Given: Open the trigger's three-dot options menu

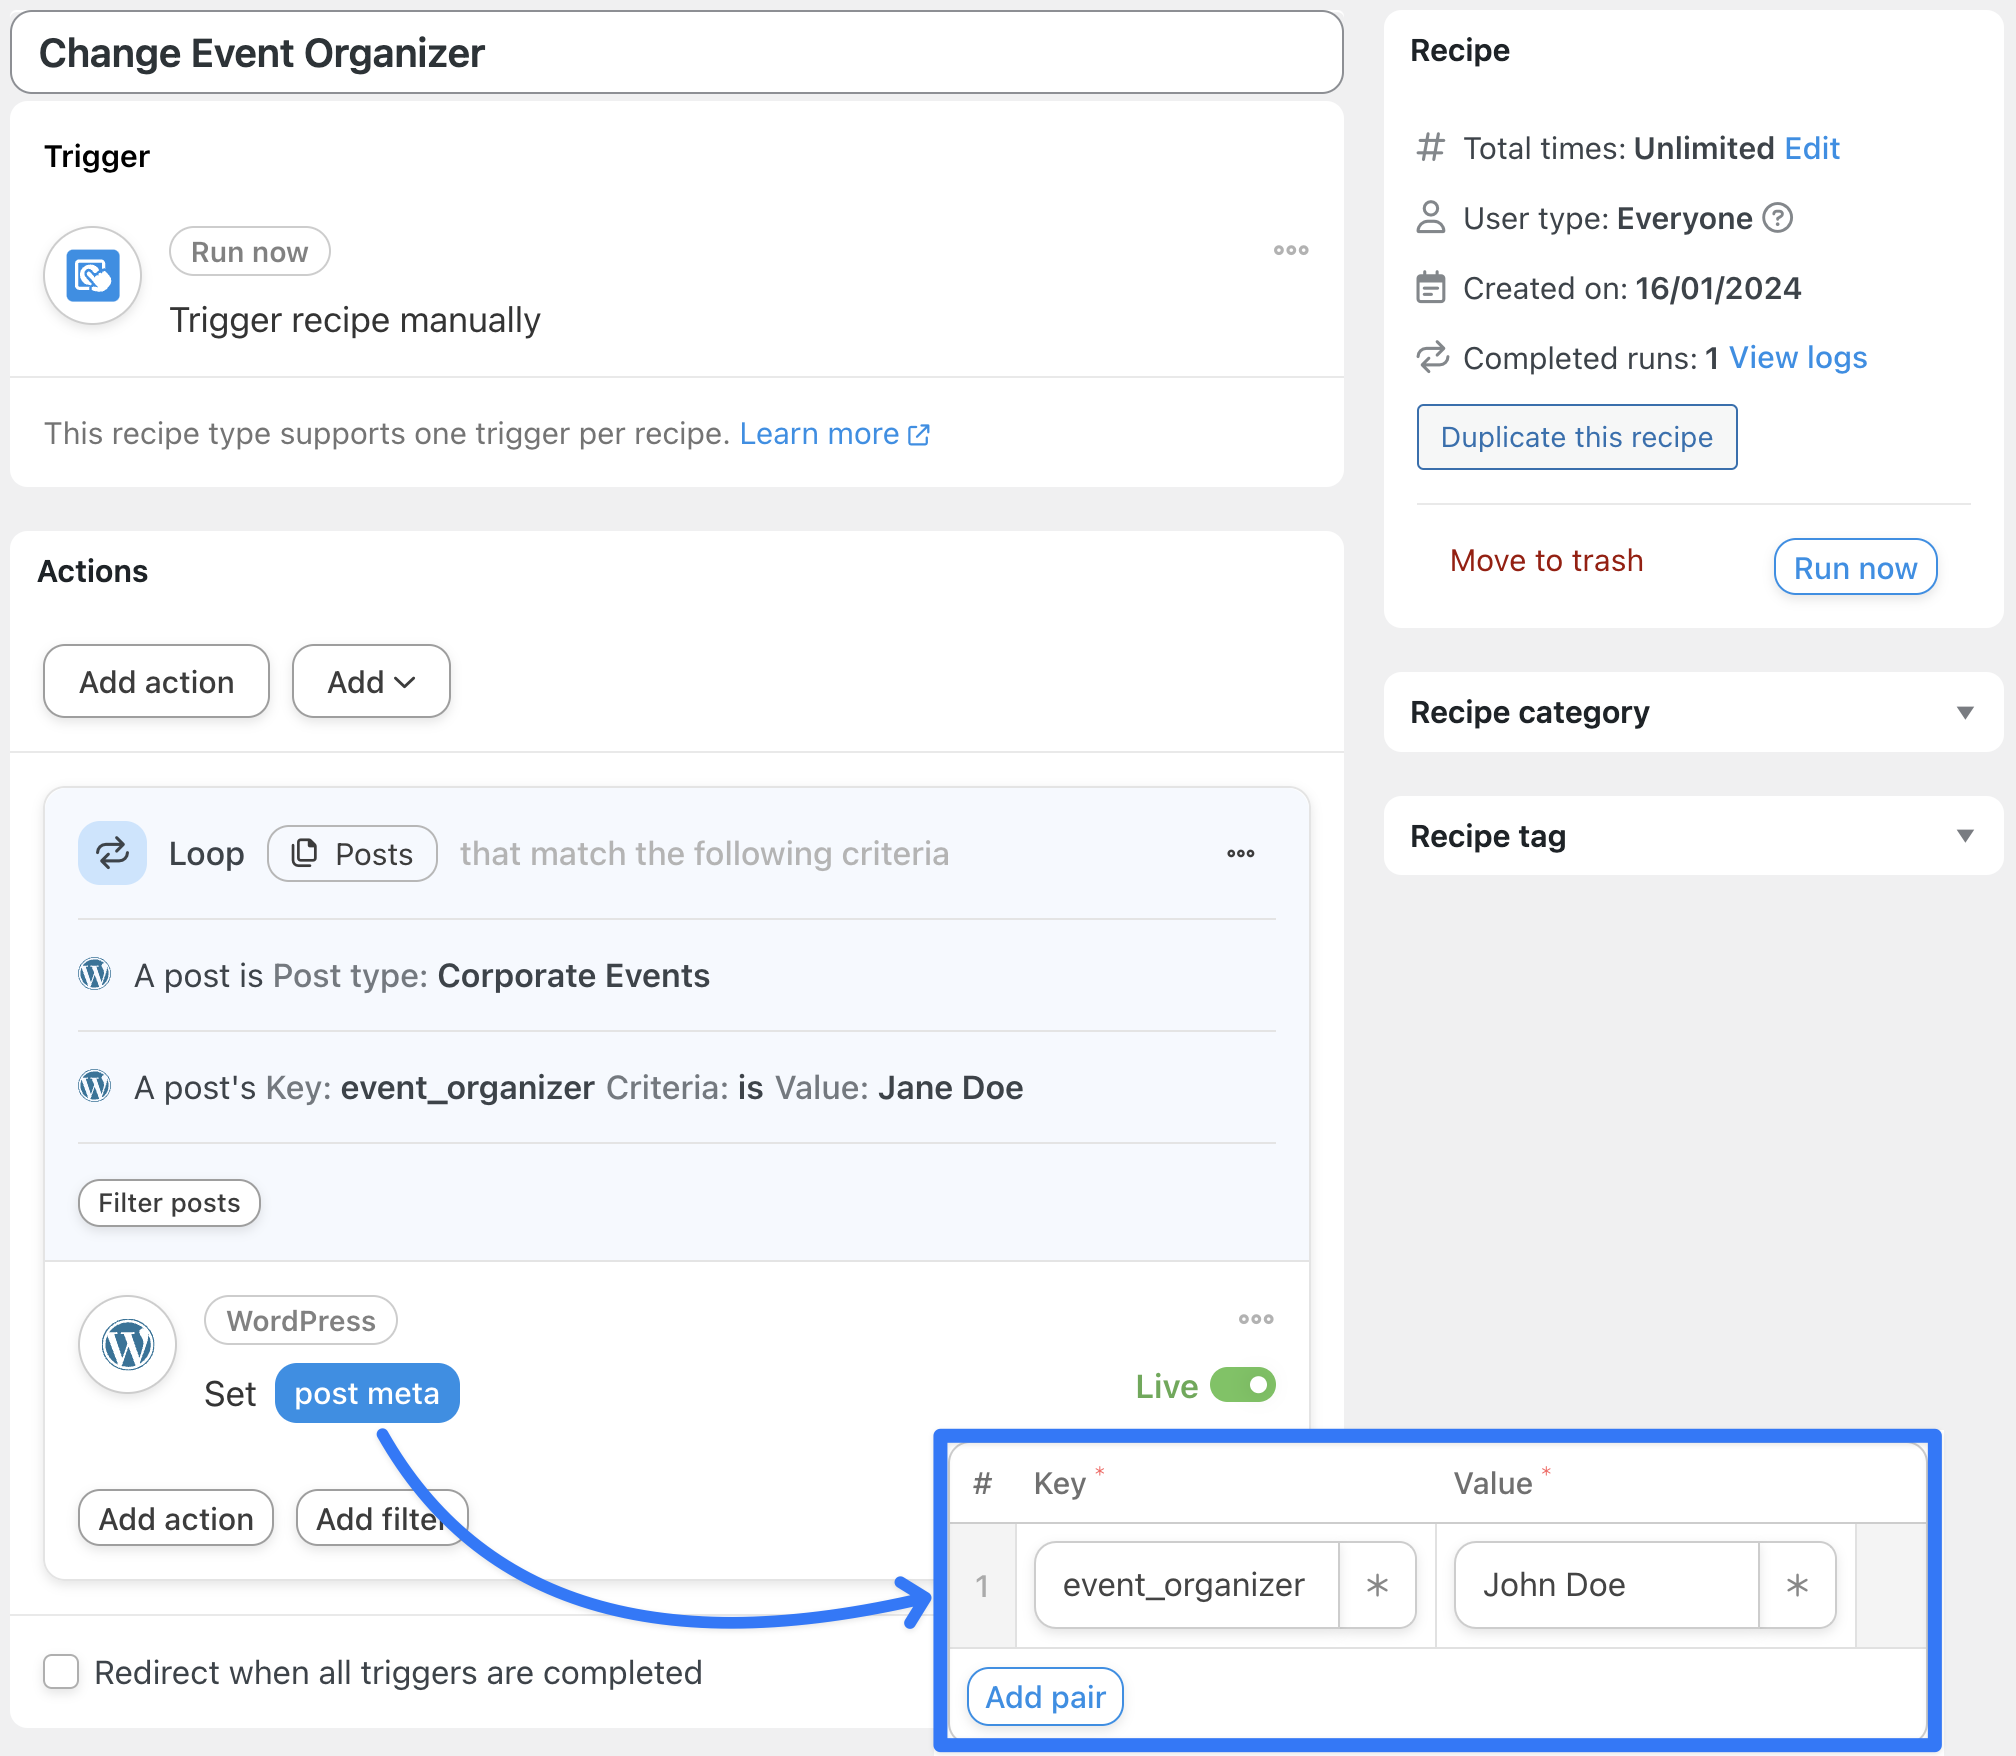Looking at the screenshot, I should [1290, 250].
